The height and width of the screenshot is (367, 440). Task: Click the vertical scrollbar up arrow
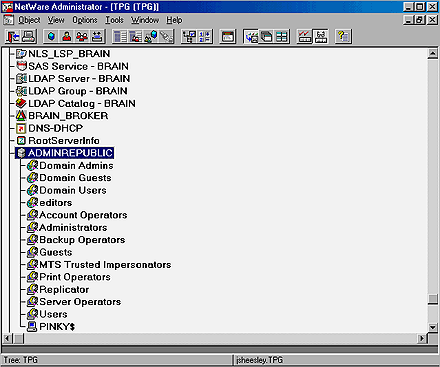(x=433, y=54)
